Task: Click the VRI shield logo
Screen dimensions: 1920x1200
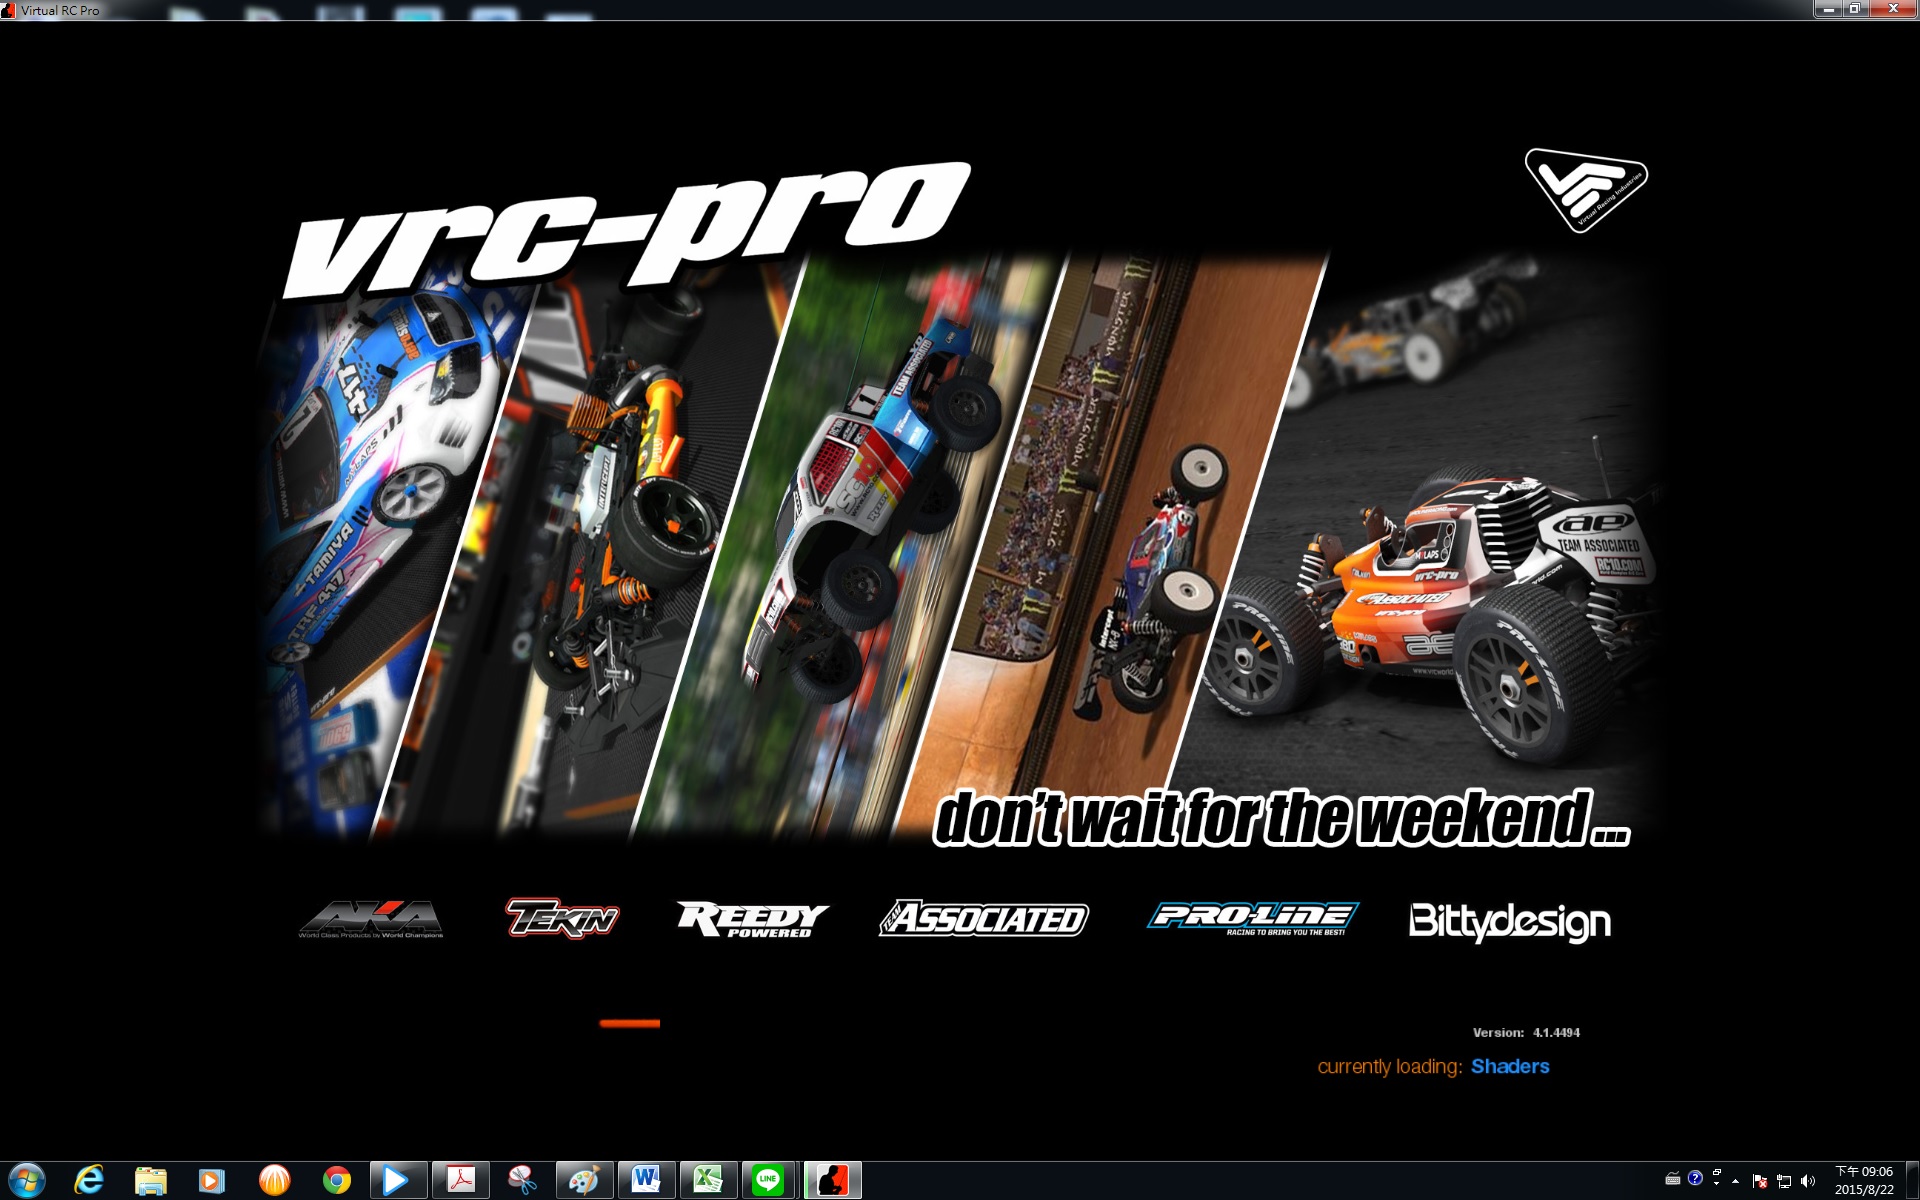Action: tap(1586, 190)
